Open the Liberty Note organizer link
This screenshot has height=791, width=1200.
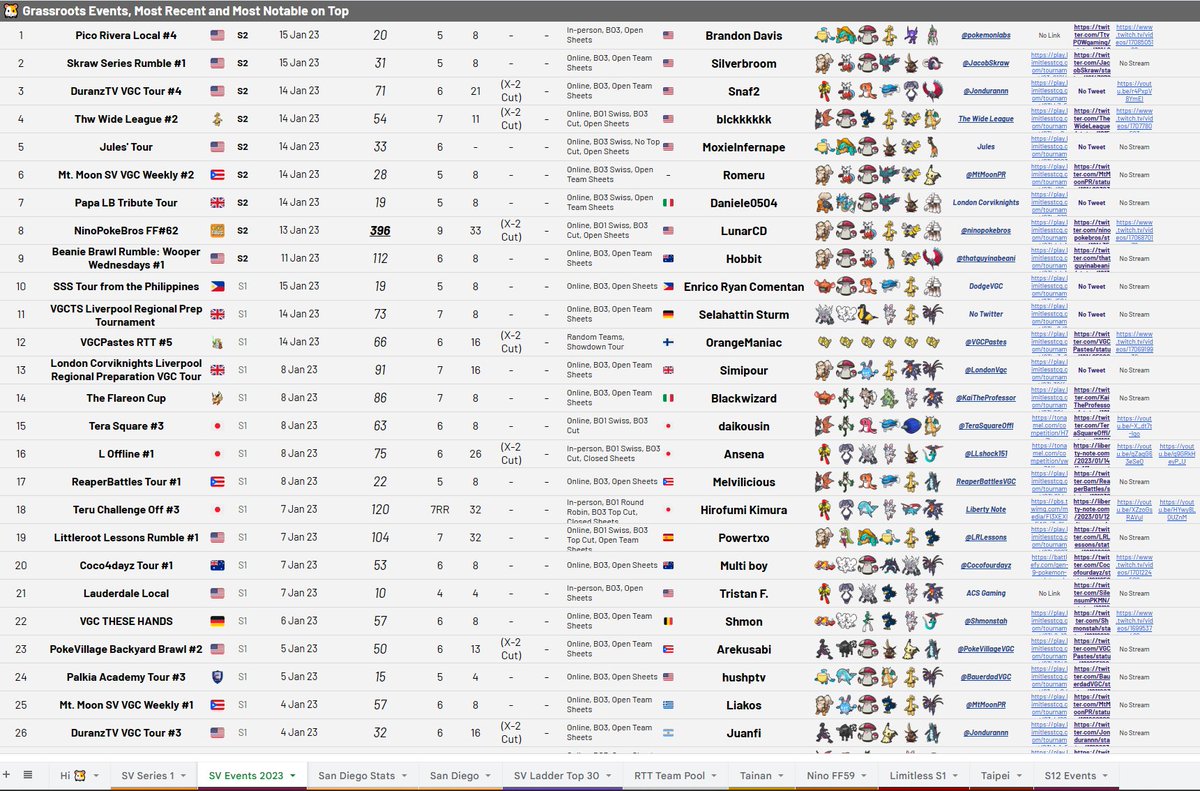[x=986, y=509]
